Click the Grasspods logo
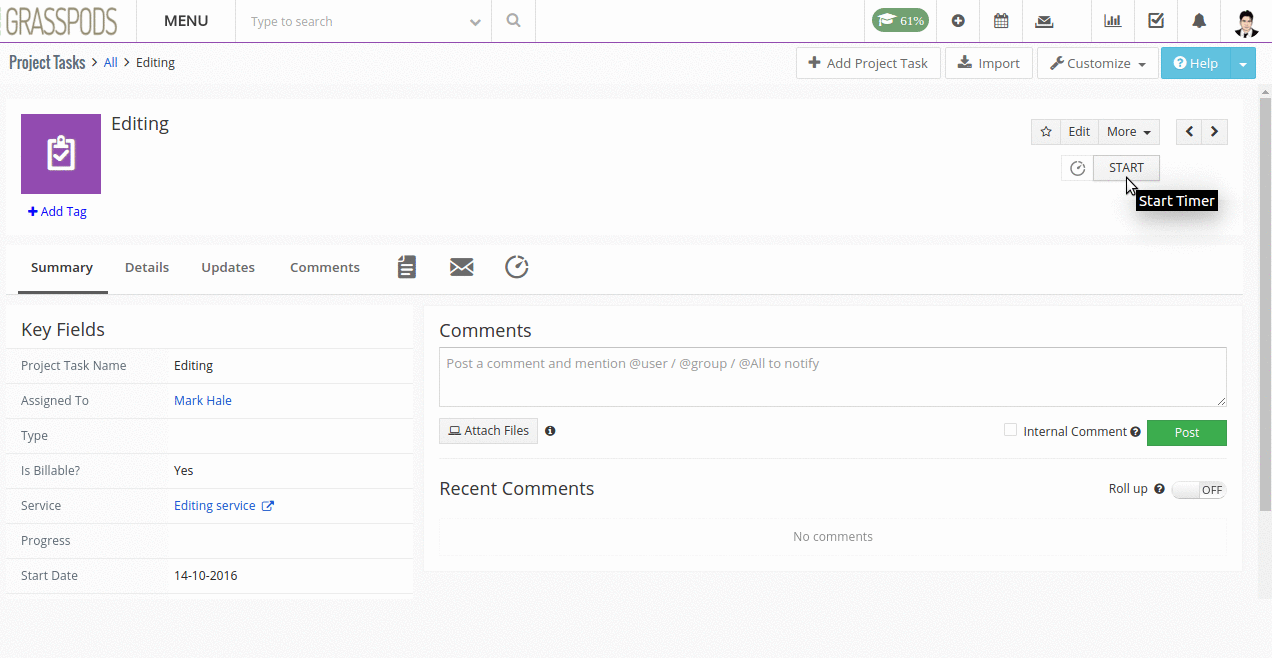Image resolution: width=1272 pixels, height=658 pixels. (59, 21)
